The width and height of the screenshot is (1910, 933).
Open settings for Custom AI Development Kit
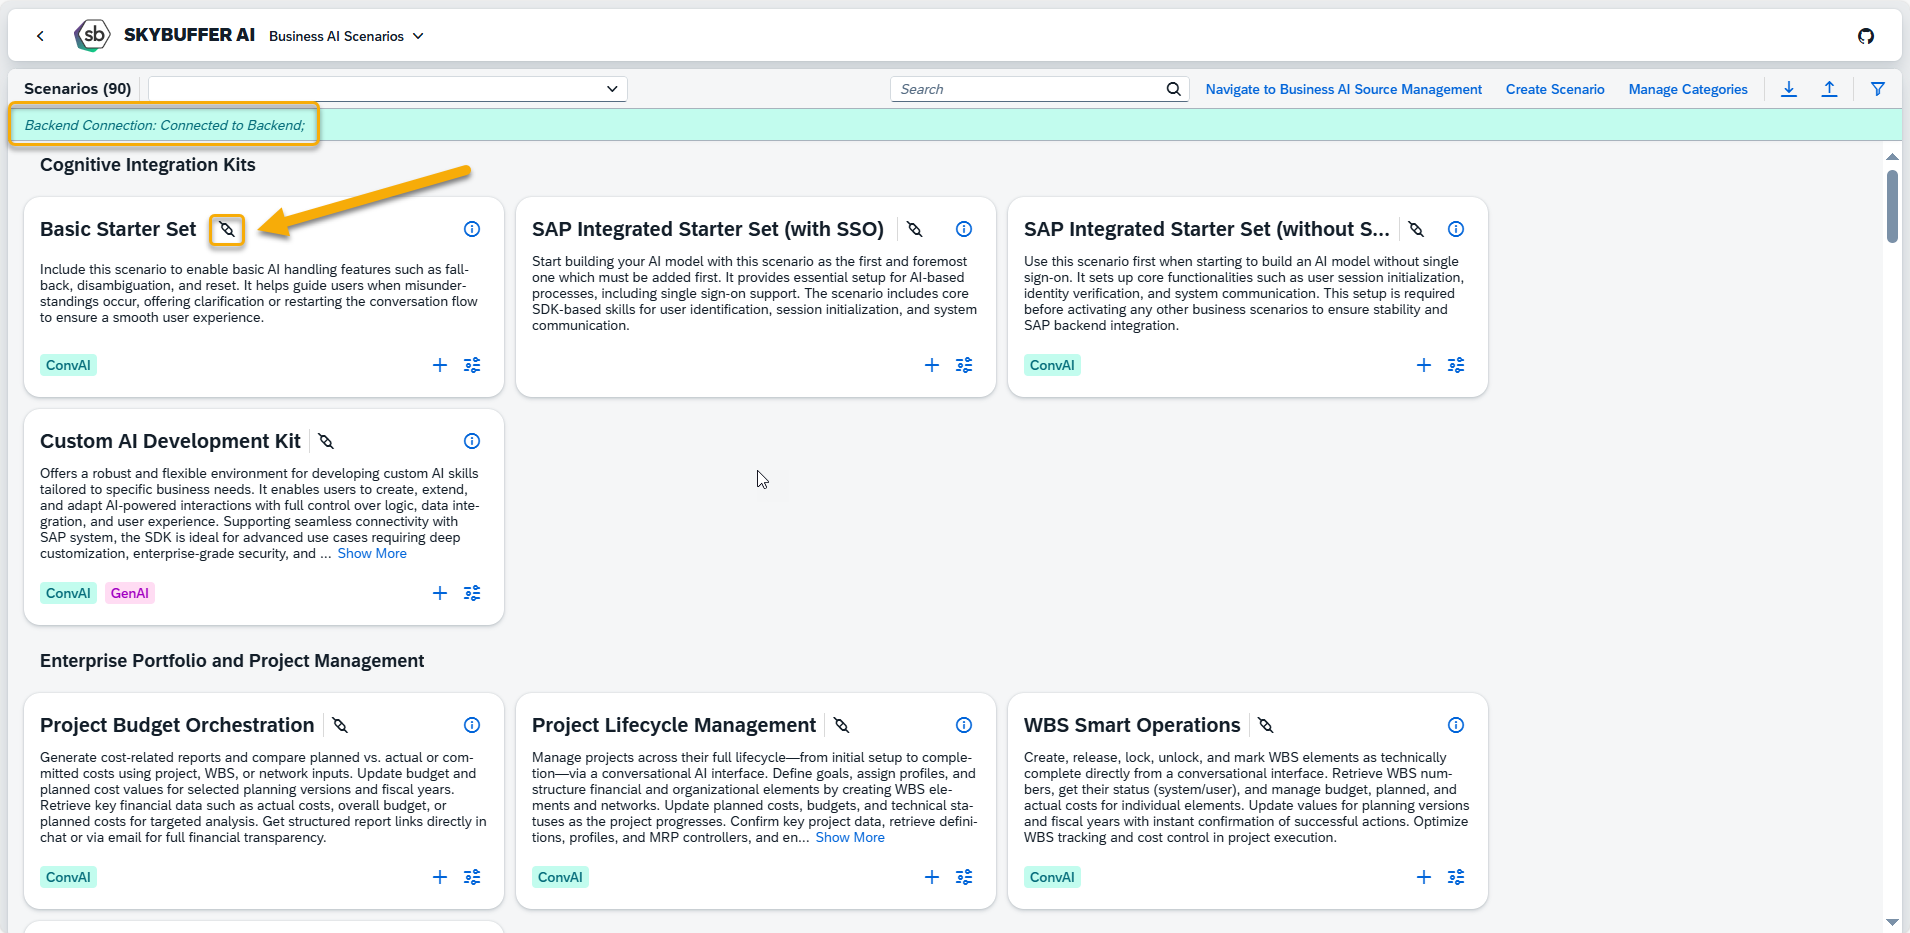click(x=472, y=593)
